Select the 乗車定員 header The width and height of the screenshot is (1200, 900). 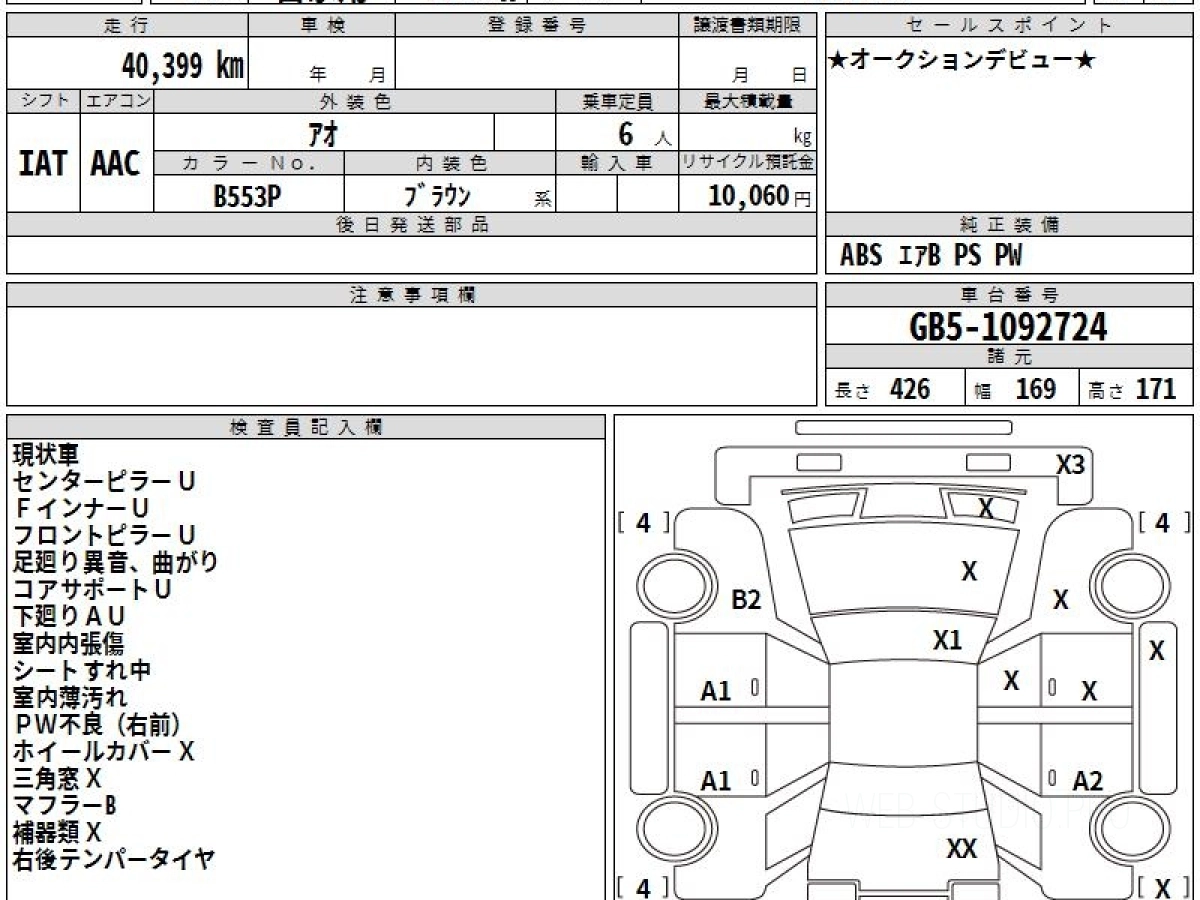[617, 101]
